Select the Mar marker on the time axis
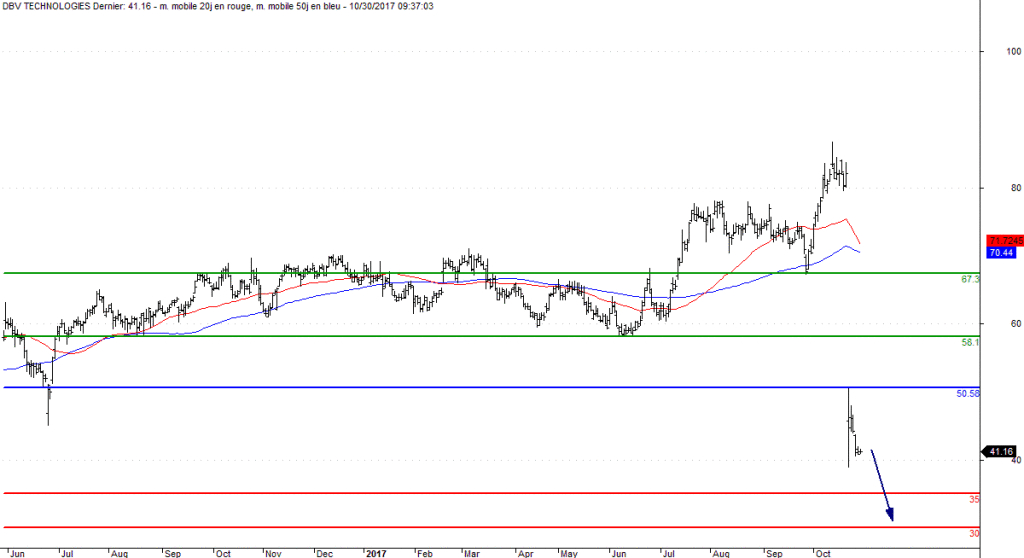1024x558 pixels. point(471,552)
